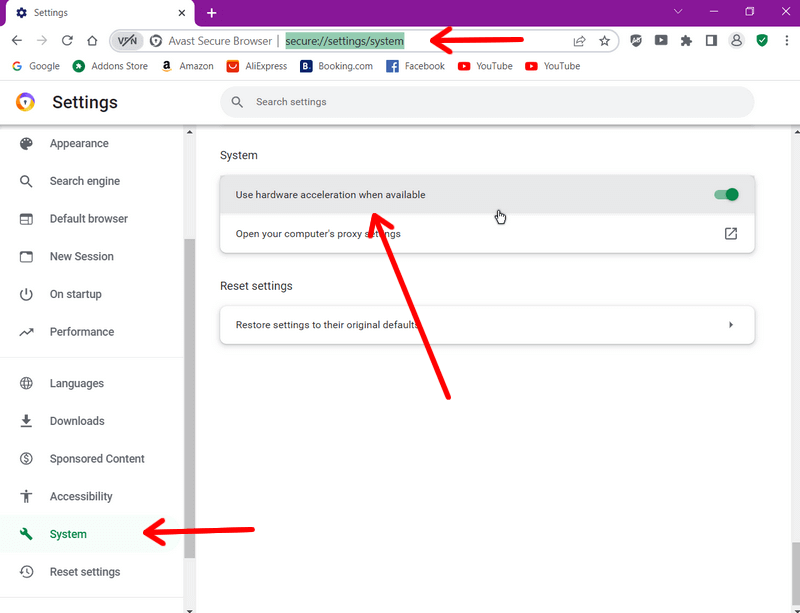Click the Settings tab title

pyautogui.click(x=51, y=13)
